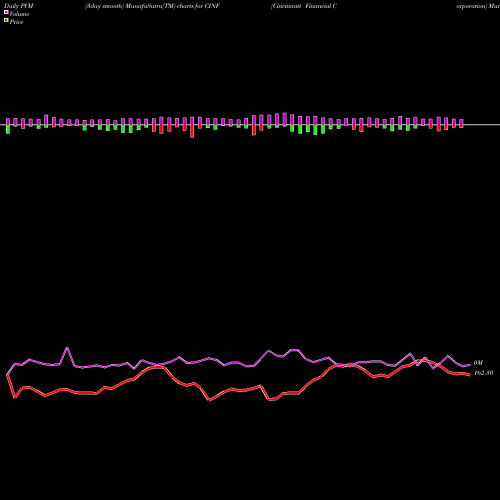Select the Volume legend label
The image size is (500, 500).
(19, 14)
